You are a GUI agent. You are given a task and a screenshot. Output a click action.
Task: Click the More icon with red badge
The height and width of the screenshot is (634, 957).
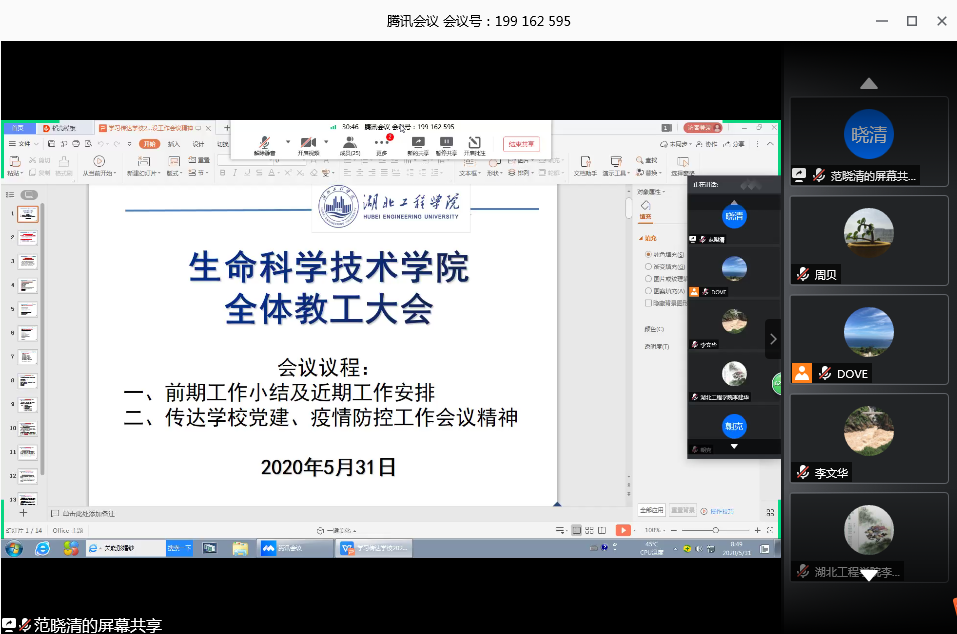tap(381, 143)
